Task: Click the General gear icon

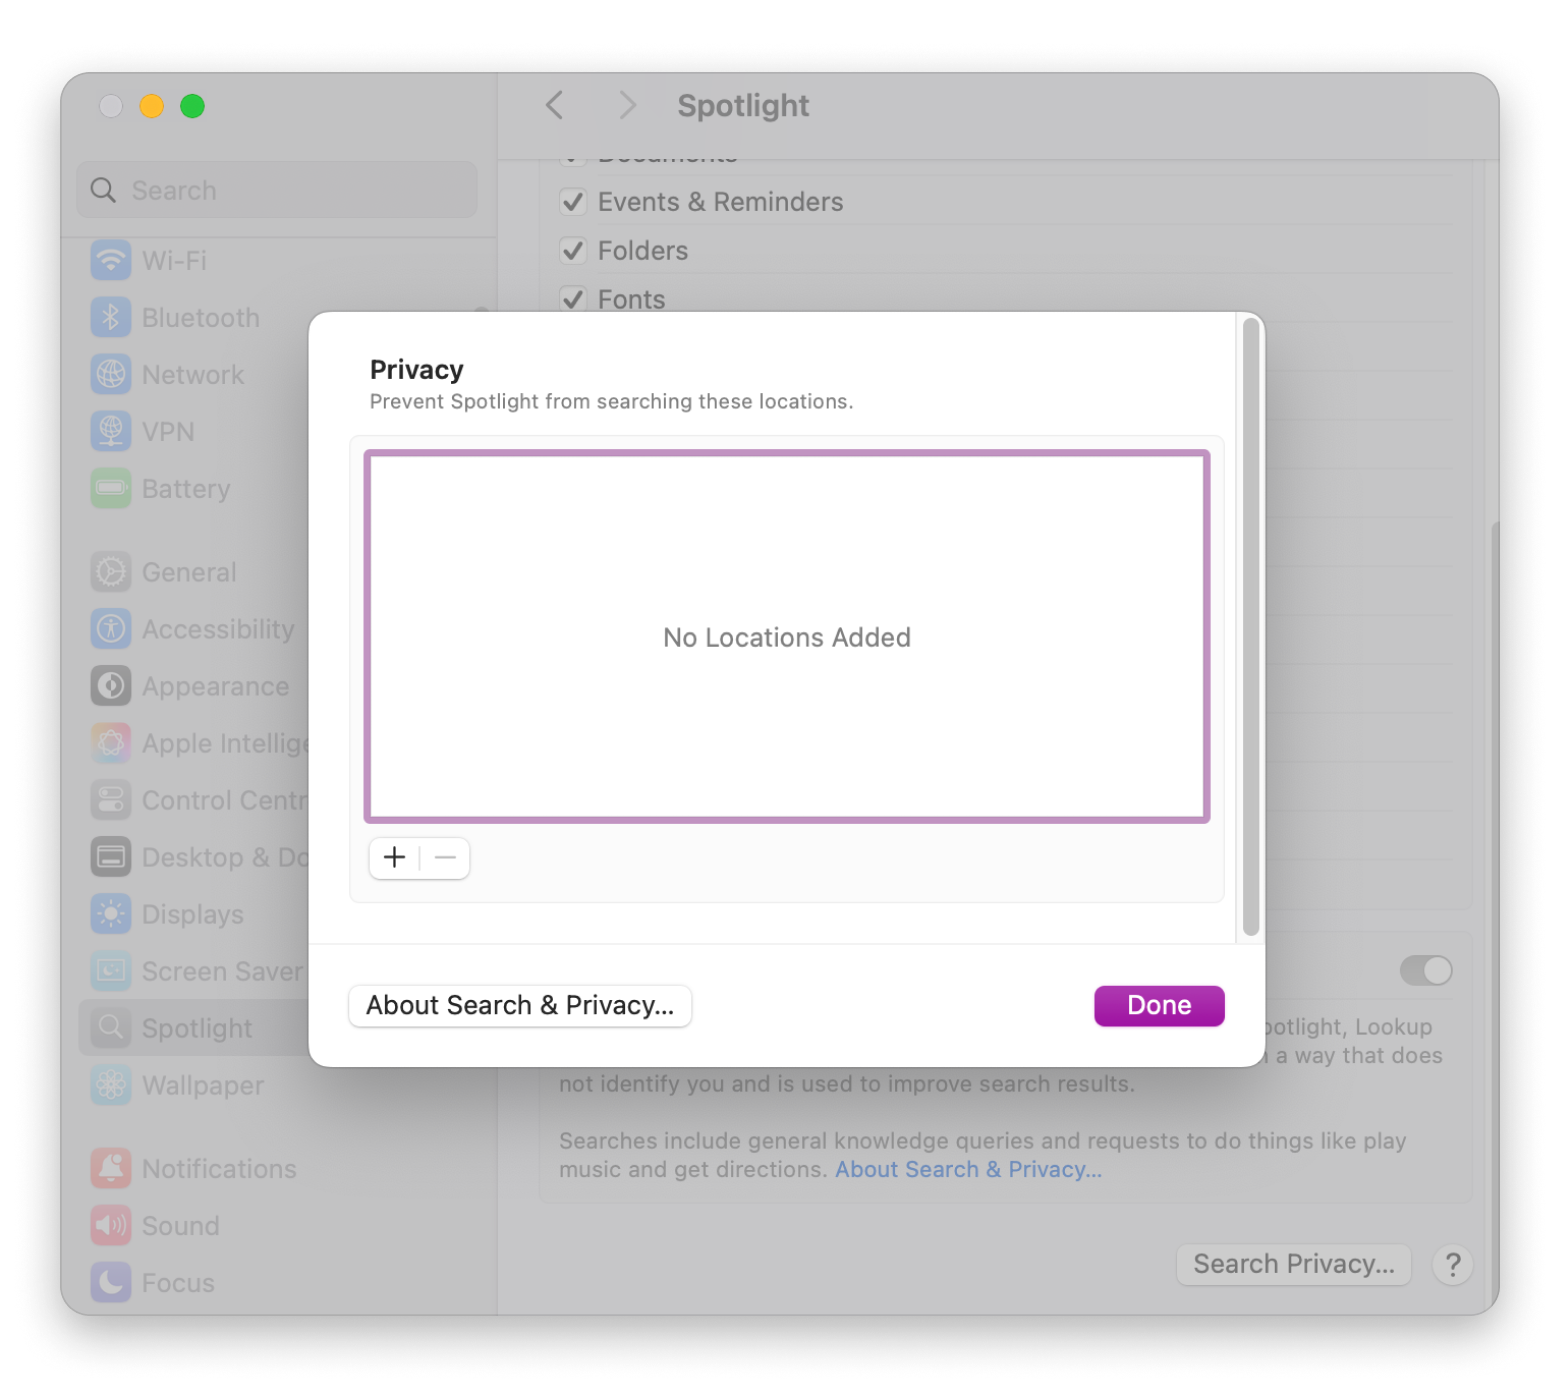Action: [x=111, y=572]
